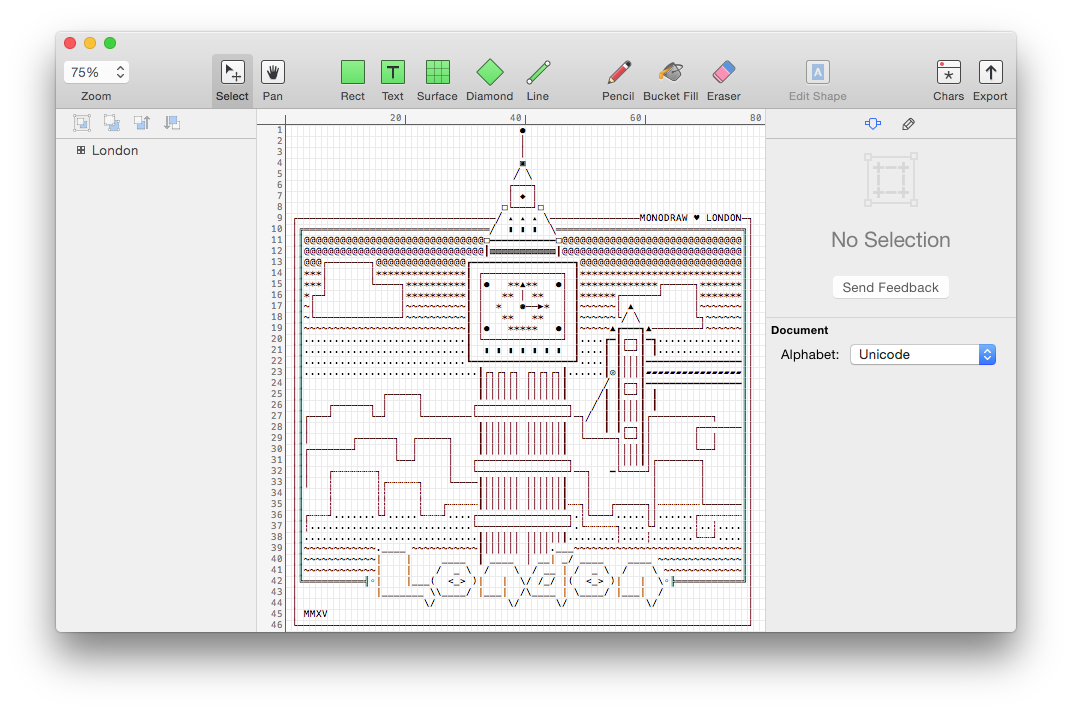This screenshot has height=712, width=1072.
Task: Open the Alphabet Unicode dropdown
Action: 922,354
